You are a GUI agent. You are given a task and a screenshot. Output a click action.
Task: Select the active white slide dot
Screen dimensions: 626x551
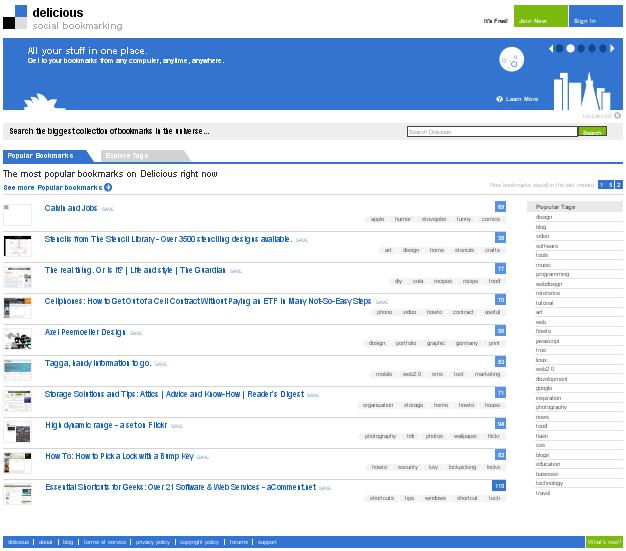[x=571, y=49]
